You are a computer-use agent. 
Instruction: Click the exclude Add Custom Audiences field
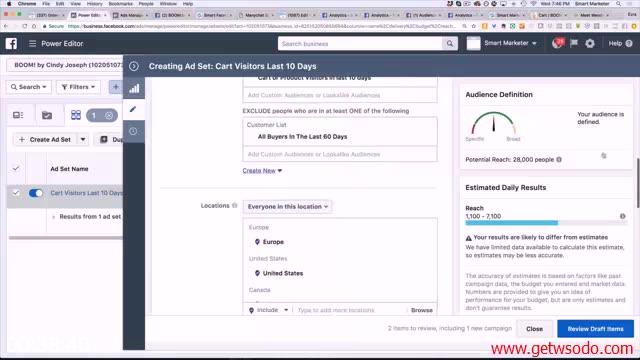click(340, 154)
